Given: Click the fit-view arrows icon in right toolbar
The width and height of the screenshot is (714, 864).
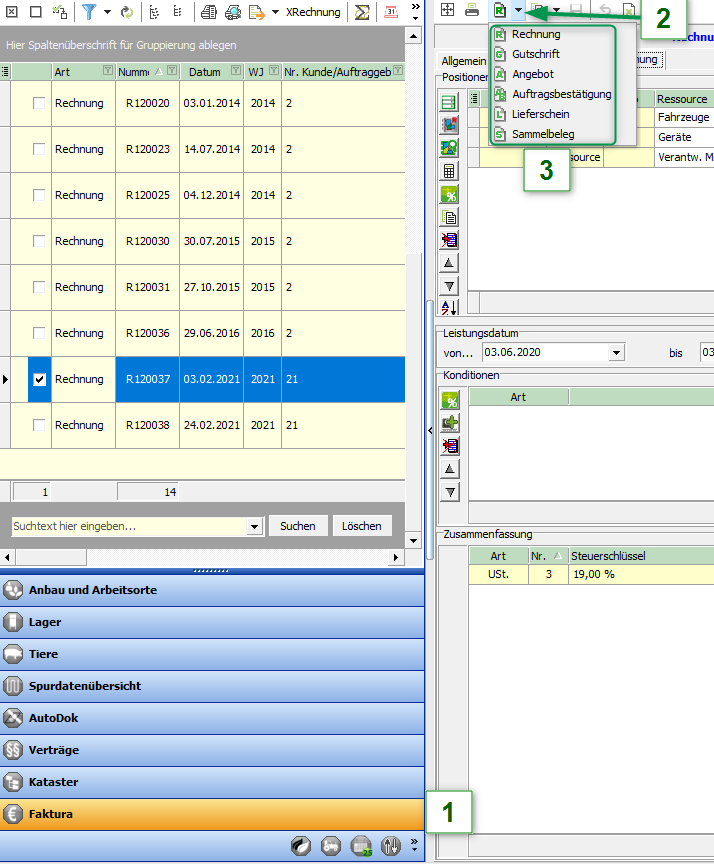Looking at the screenshot, I should coord(448,9).
